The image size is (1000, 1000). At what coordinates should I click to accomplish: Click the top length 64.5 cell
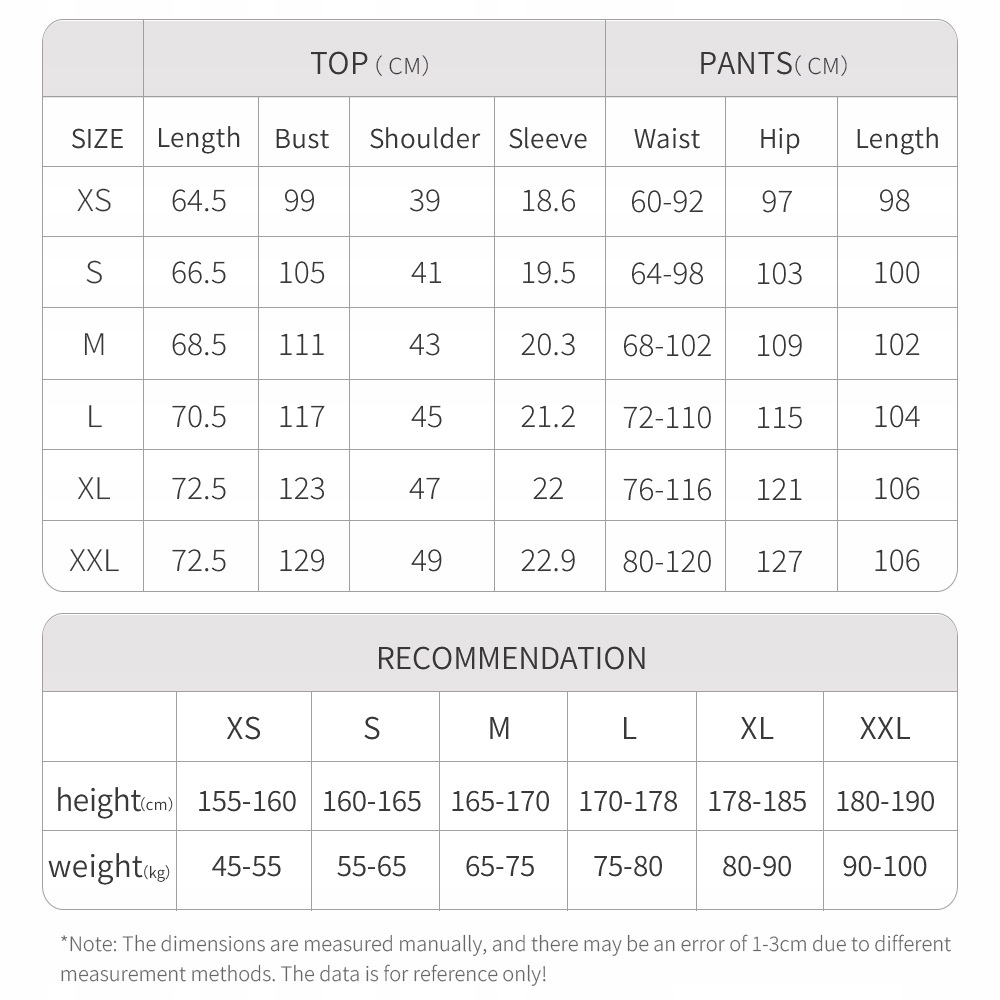pyautogui.click(x=199, y=201)
